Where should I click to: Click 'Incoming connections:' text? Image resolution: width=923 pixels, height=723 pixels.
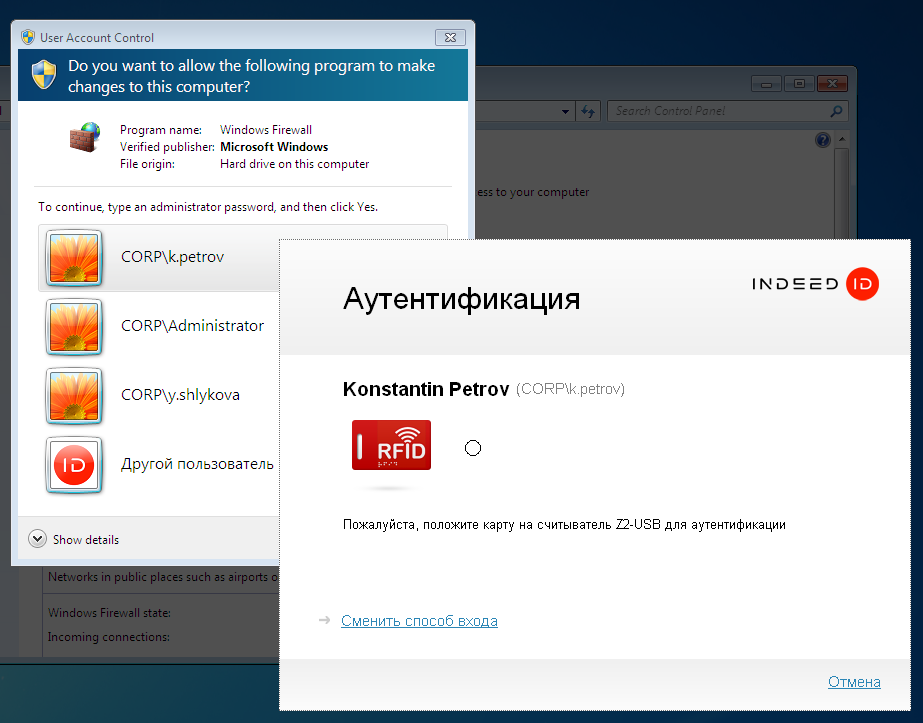(109, 637)
